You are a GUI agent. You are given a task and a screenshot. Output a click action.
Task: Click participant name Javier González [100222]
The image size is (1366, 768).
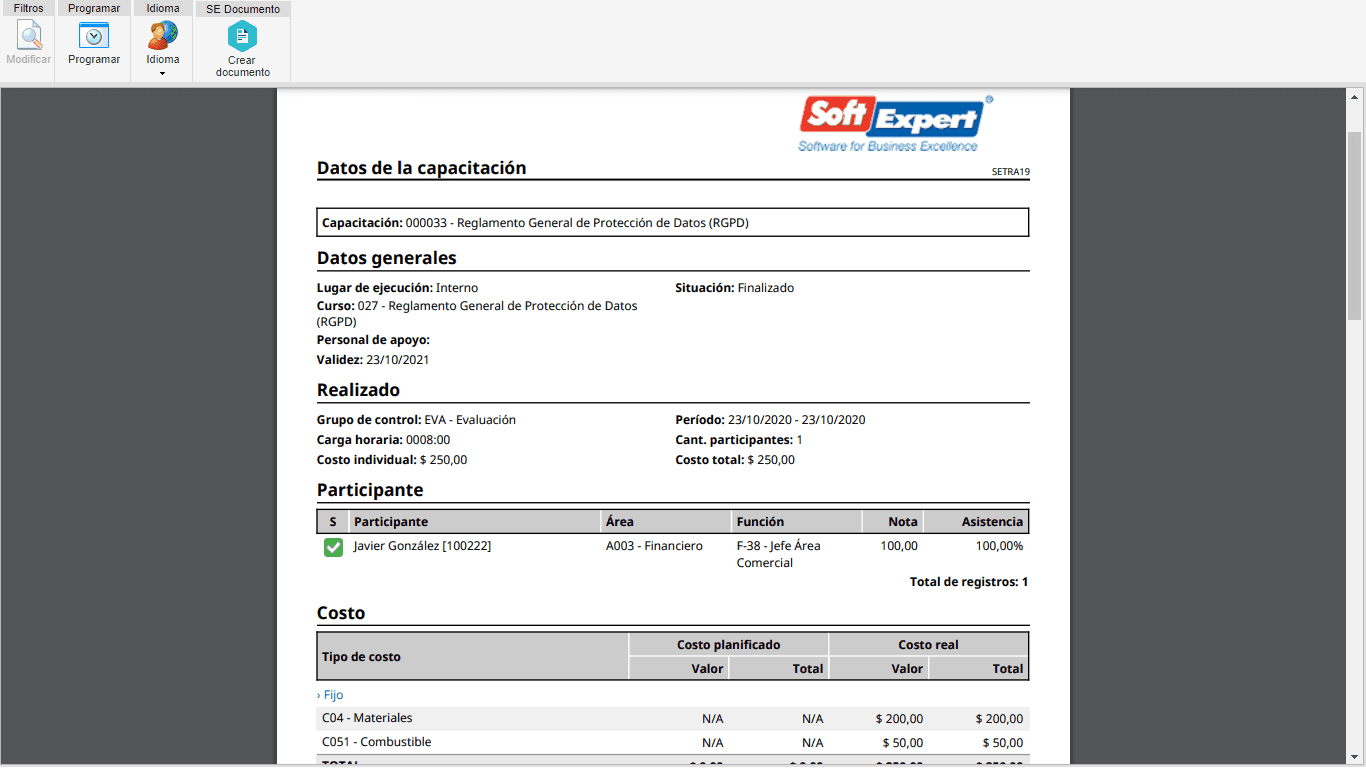click(x=422, y=546)
